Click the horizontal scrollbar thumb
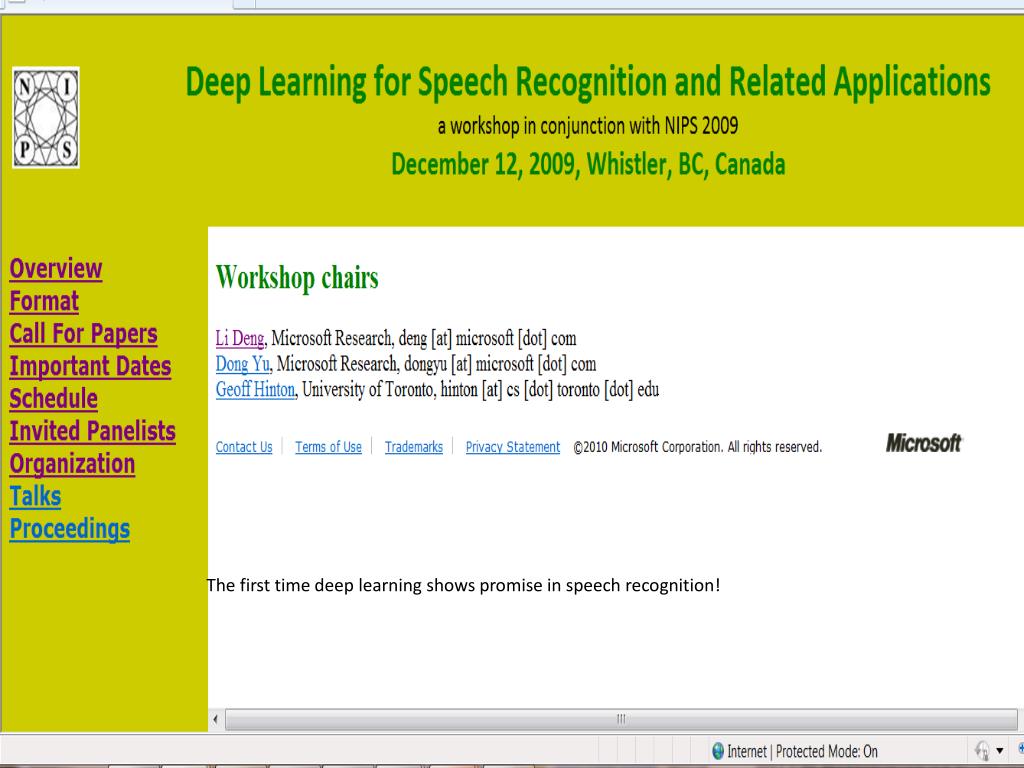The height and width of the screenshot is (768, 1024). point(621,720)
